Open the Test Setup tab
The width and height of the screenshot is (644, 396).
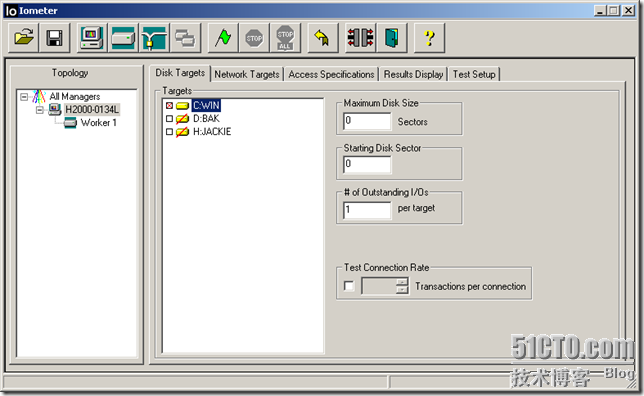point(474,74)
